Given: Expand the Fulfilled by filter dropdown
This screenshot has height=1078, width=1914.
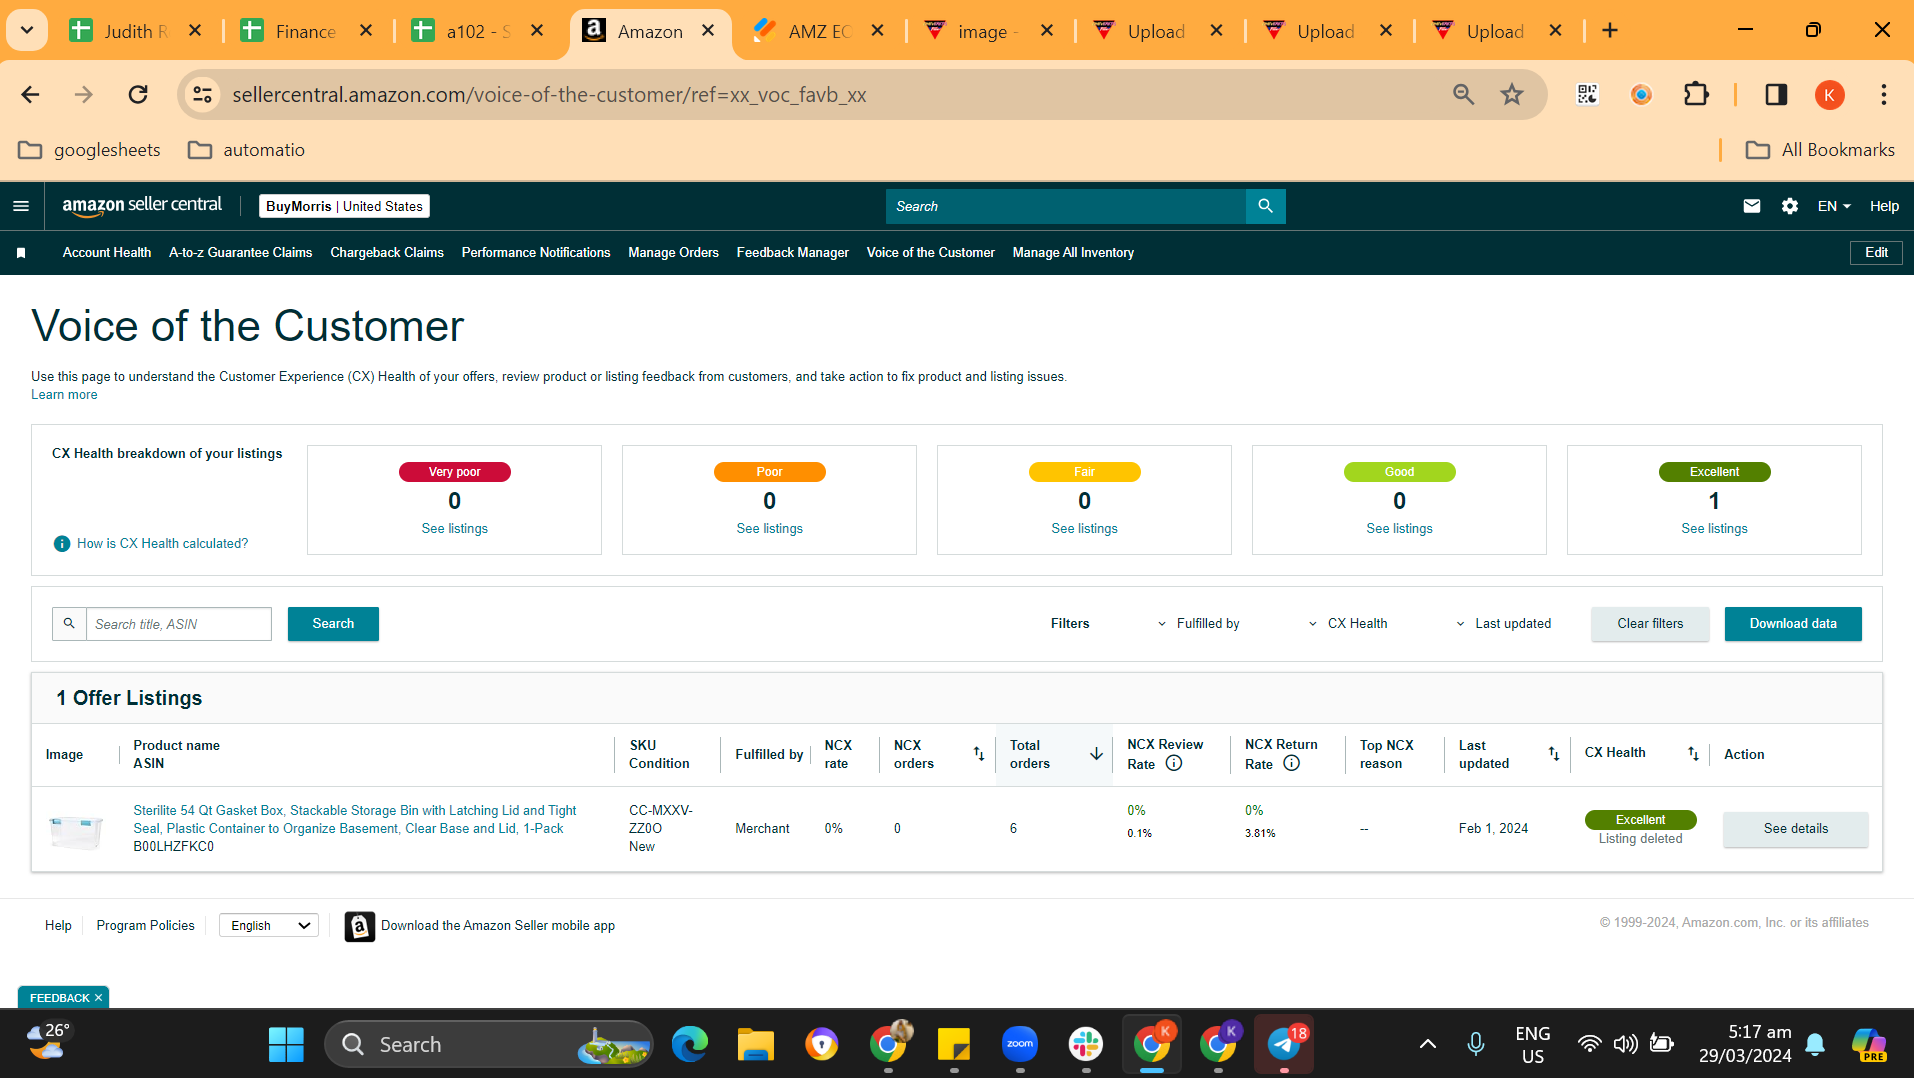Looking at the screenshot, I should pyautogui.click(x=1198, y=624).
